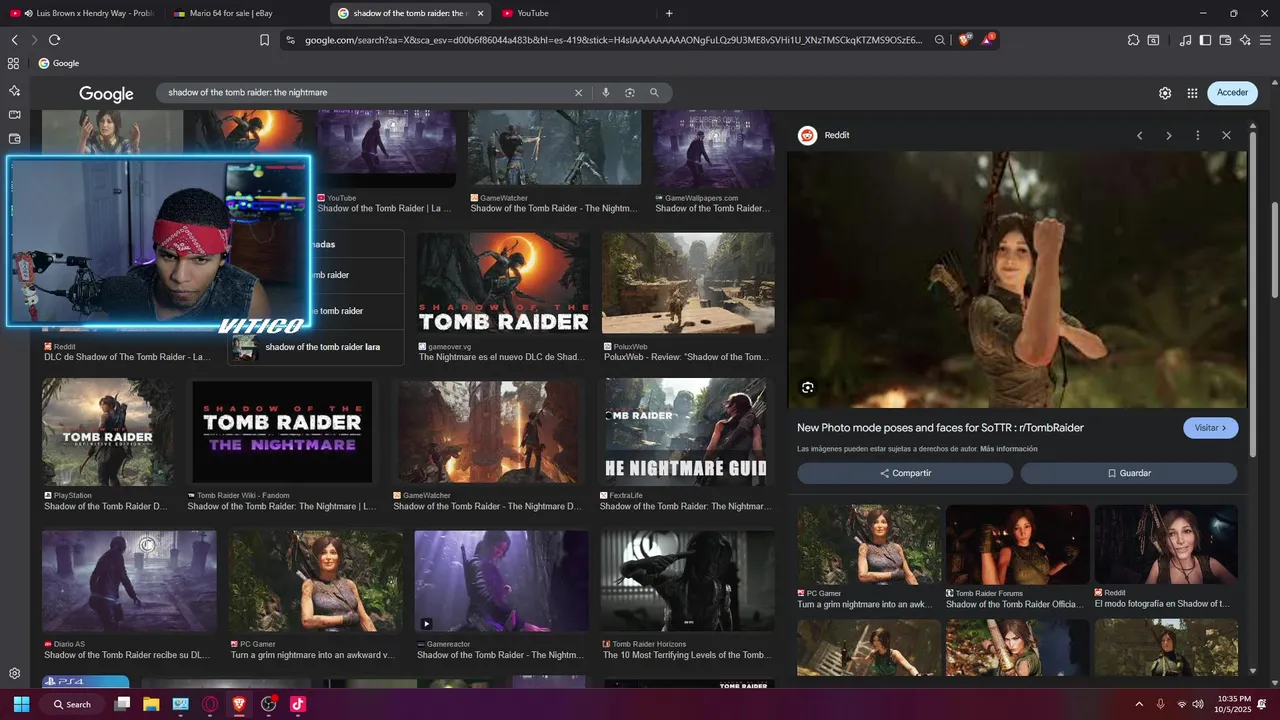Open the Windows Start menu
The height and width of the screenshot is (720, 1280).
click(21, 704)
